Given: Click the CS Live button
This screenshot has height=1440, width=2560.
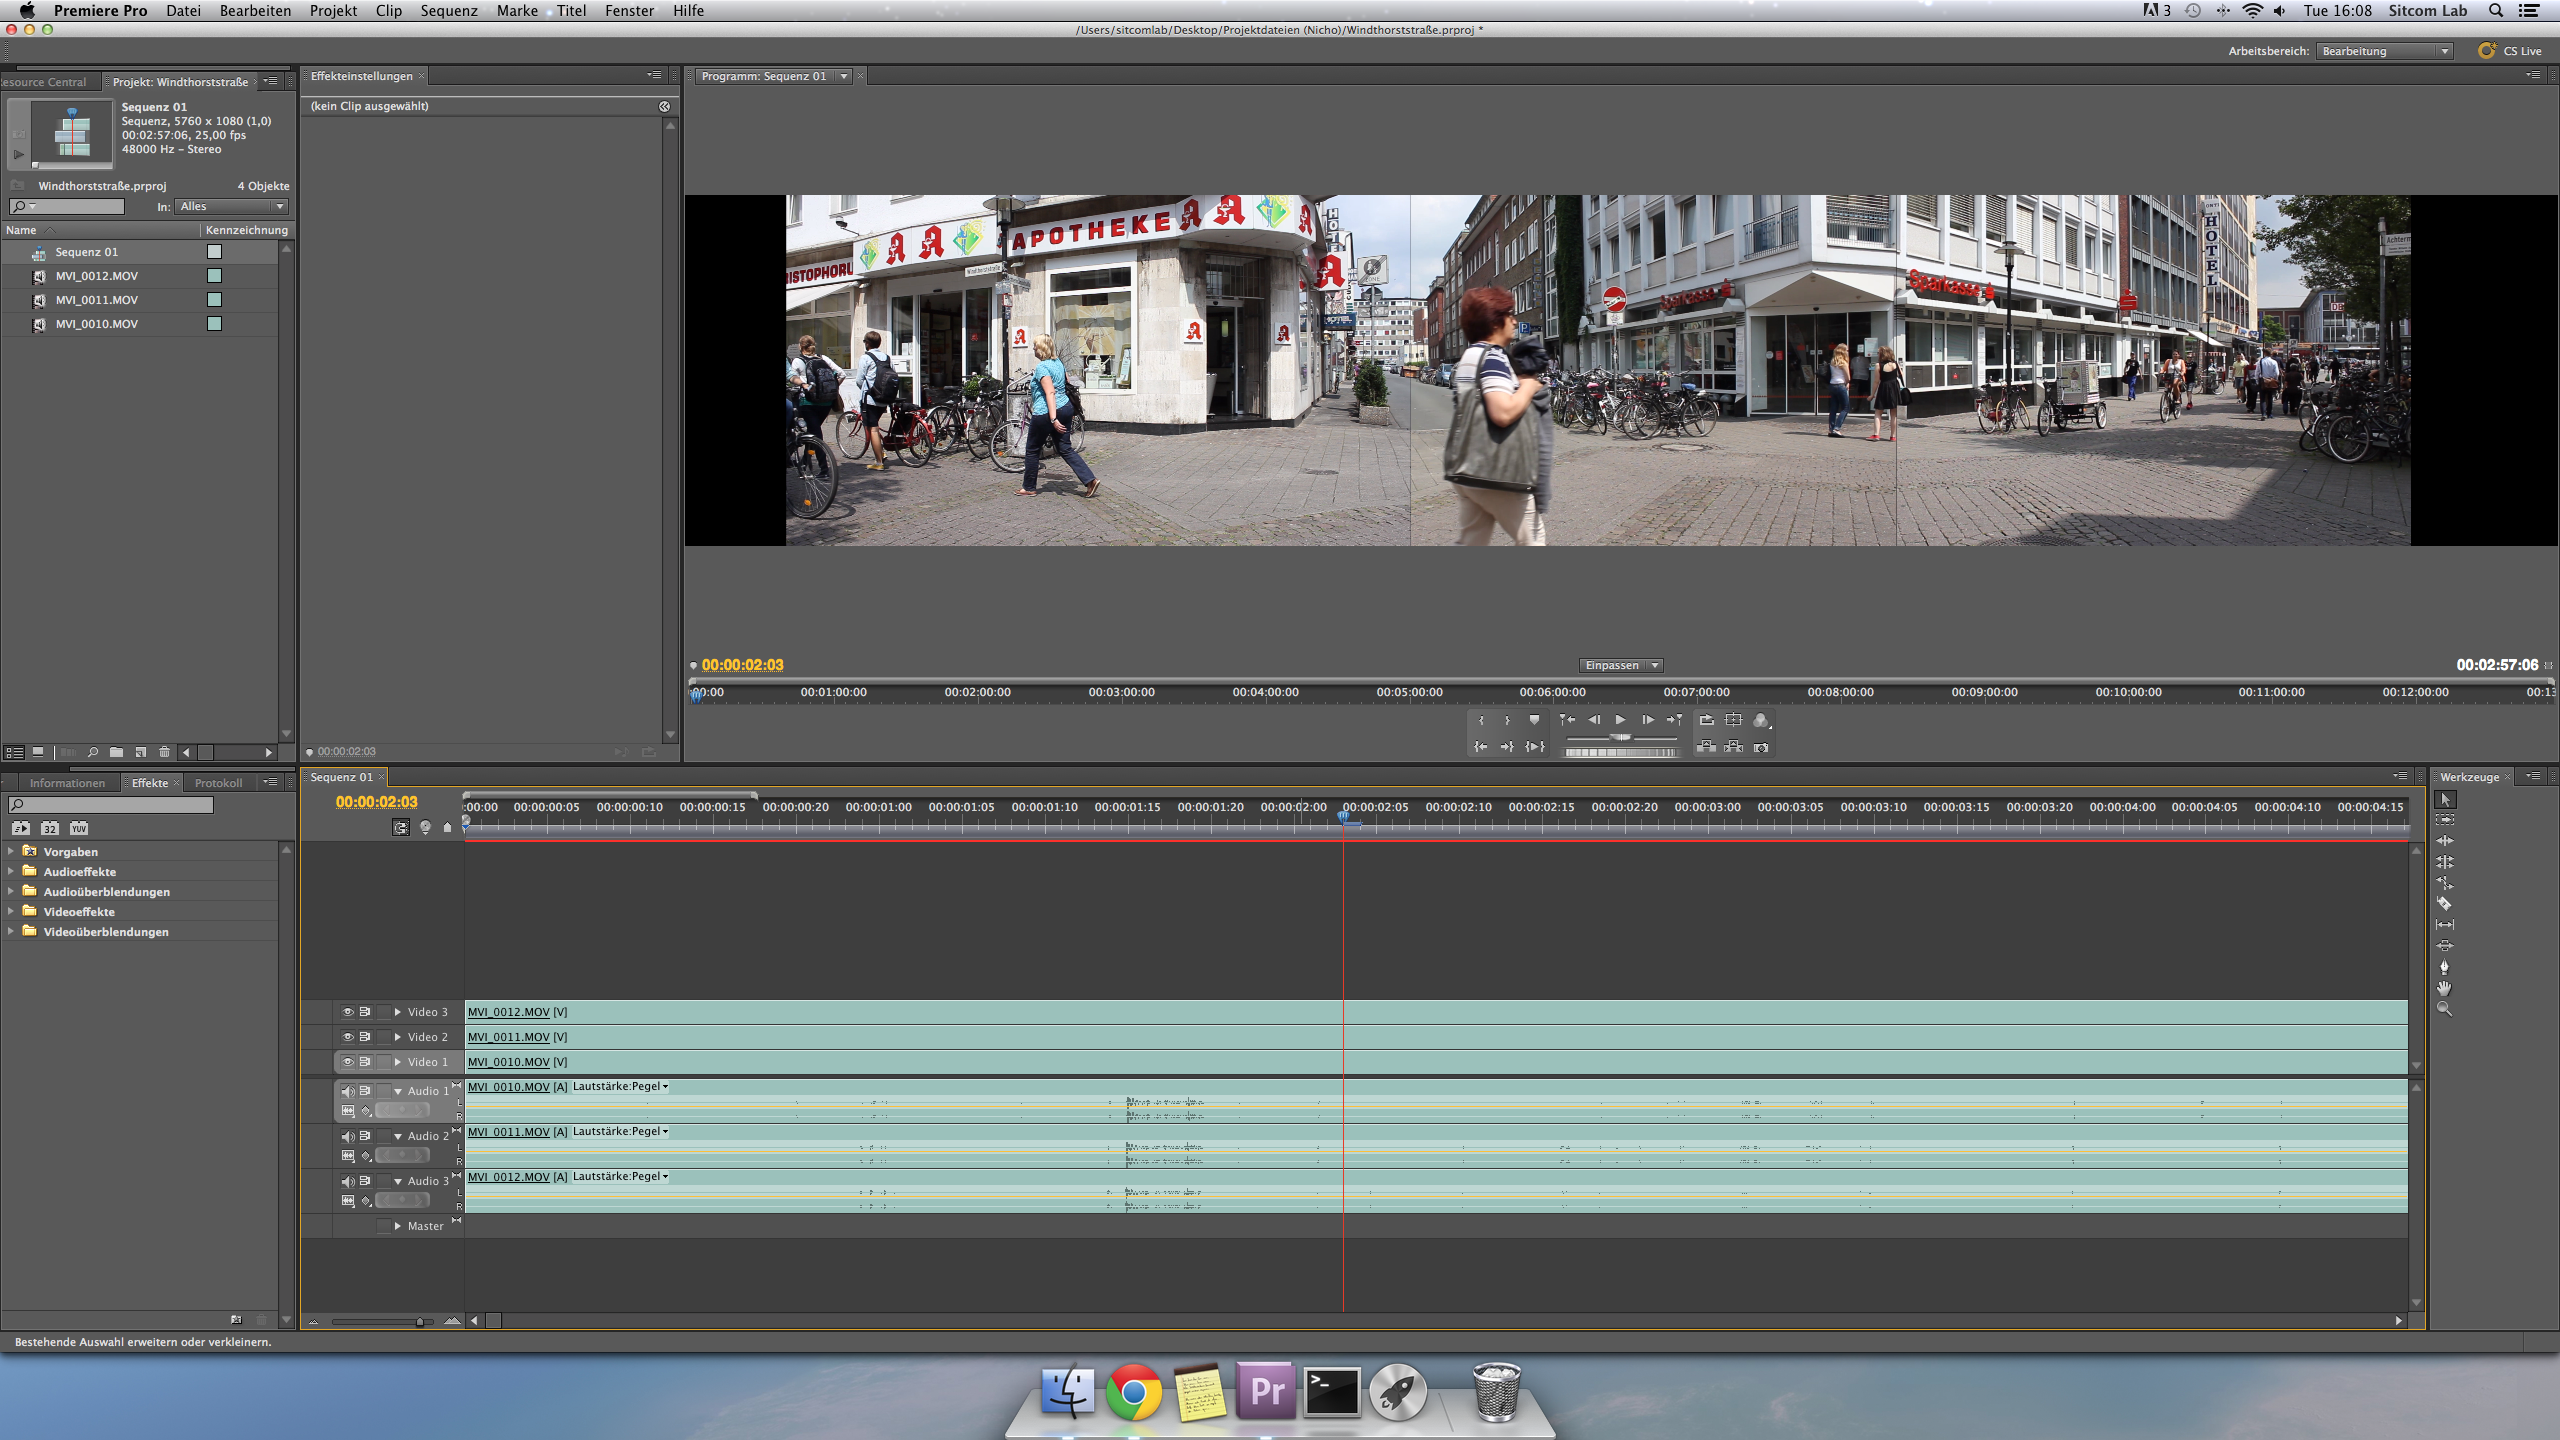Looking at the screenshot, I should pyautogui.click(x=2510, y=51).
